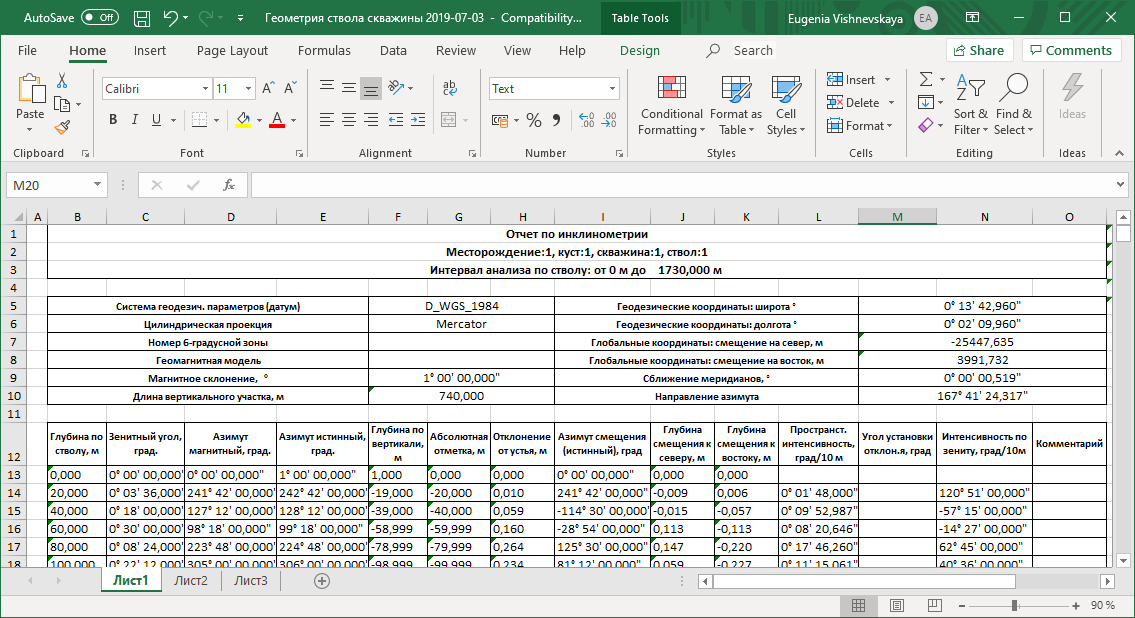Image resolution: width=1135 pixels, height=618 pixels.
Task: Open the yellow Fill Color swatch
Action: pyautogui.click(x=243, y=120)
